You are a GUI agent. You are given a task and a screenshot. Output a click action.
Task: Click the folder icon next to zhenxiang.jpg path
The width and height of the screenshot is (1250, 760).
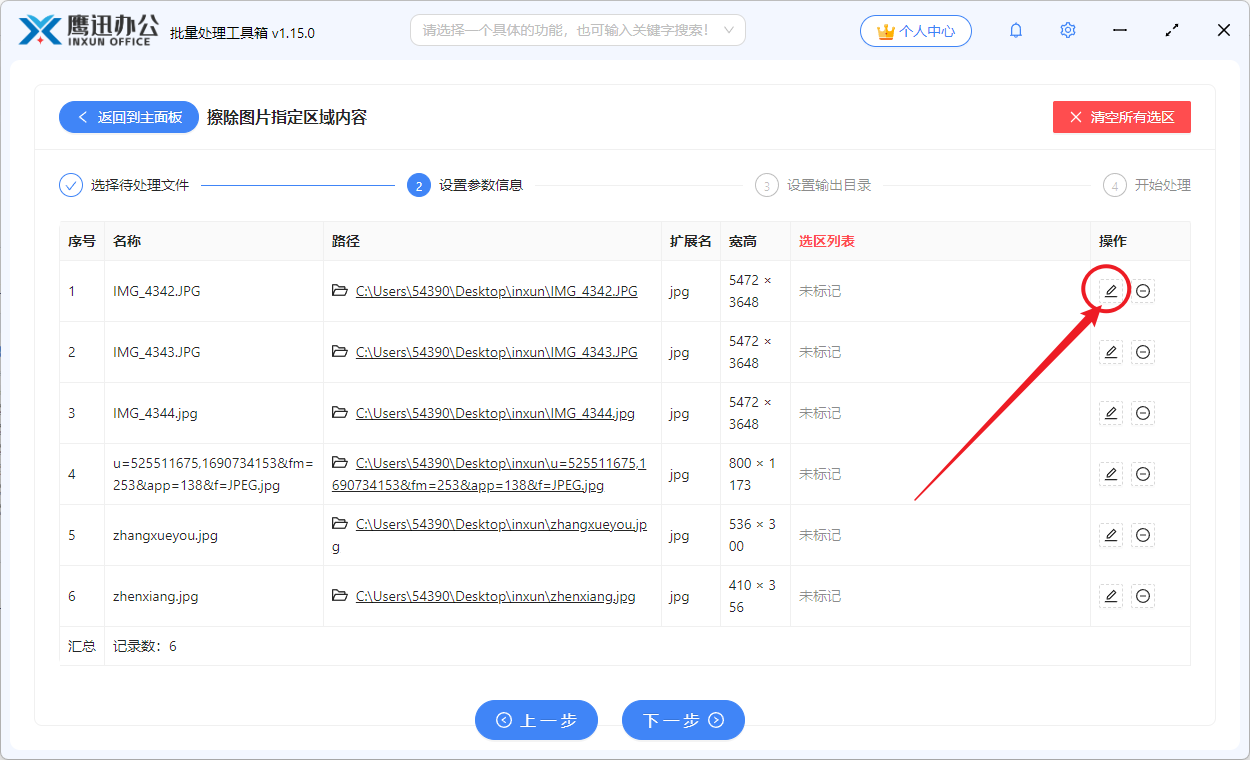[x=341, y=595]
